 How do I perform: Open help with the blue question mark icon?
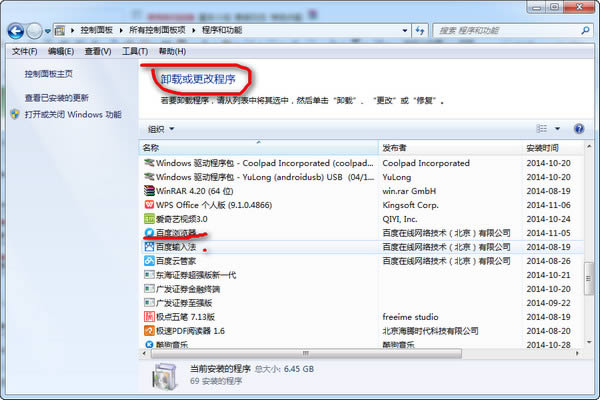pos(578,129)
